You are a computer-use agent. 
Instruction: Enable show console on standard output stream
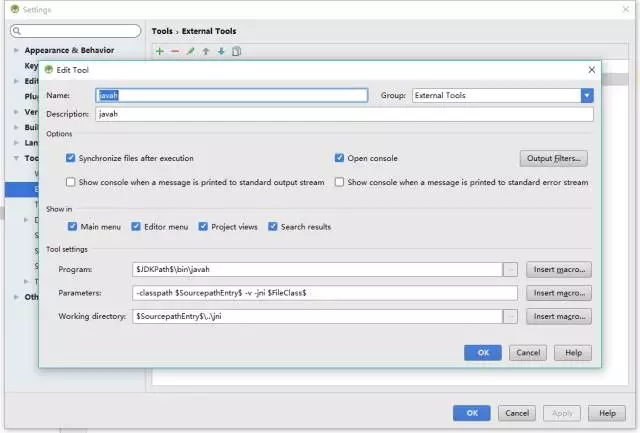coord(71,182)
